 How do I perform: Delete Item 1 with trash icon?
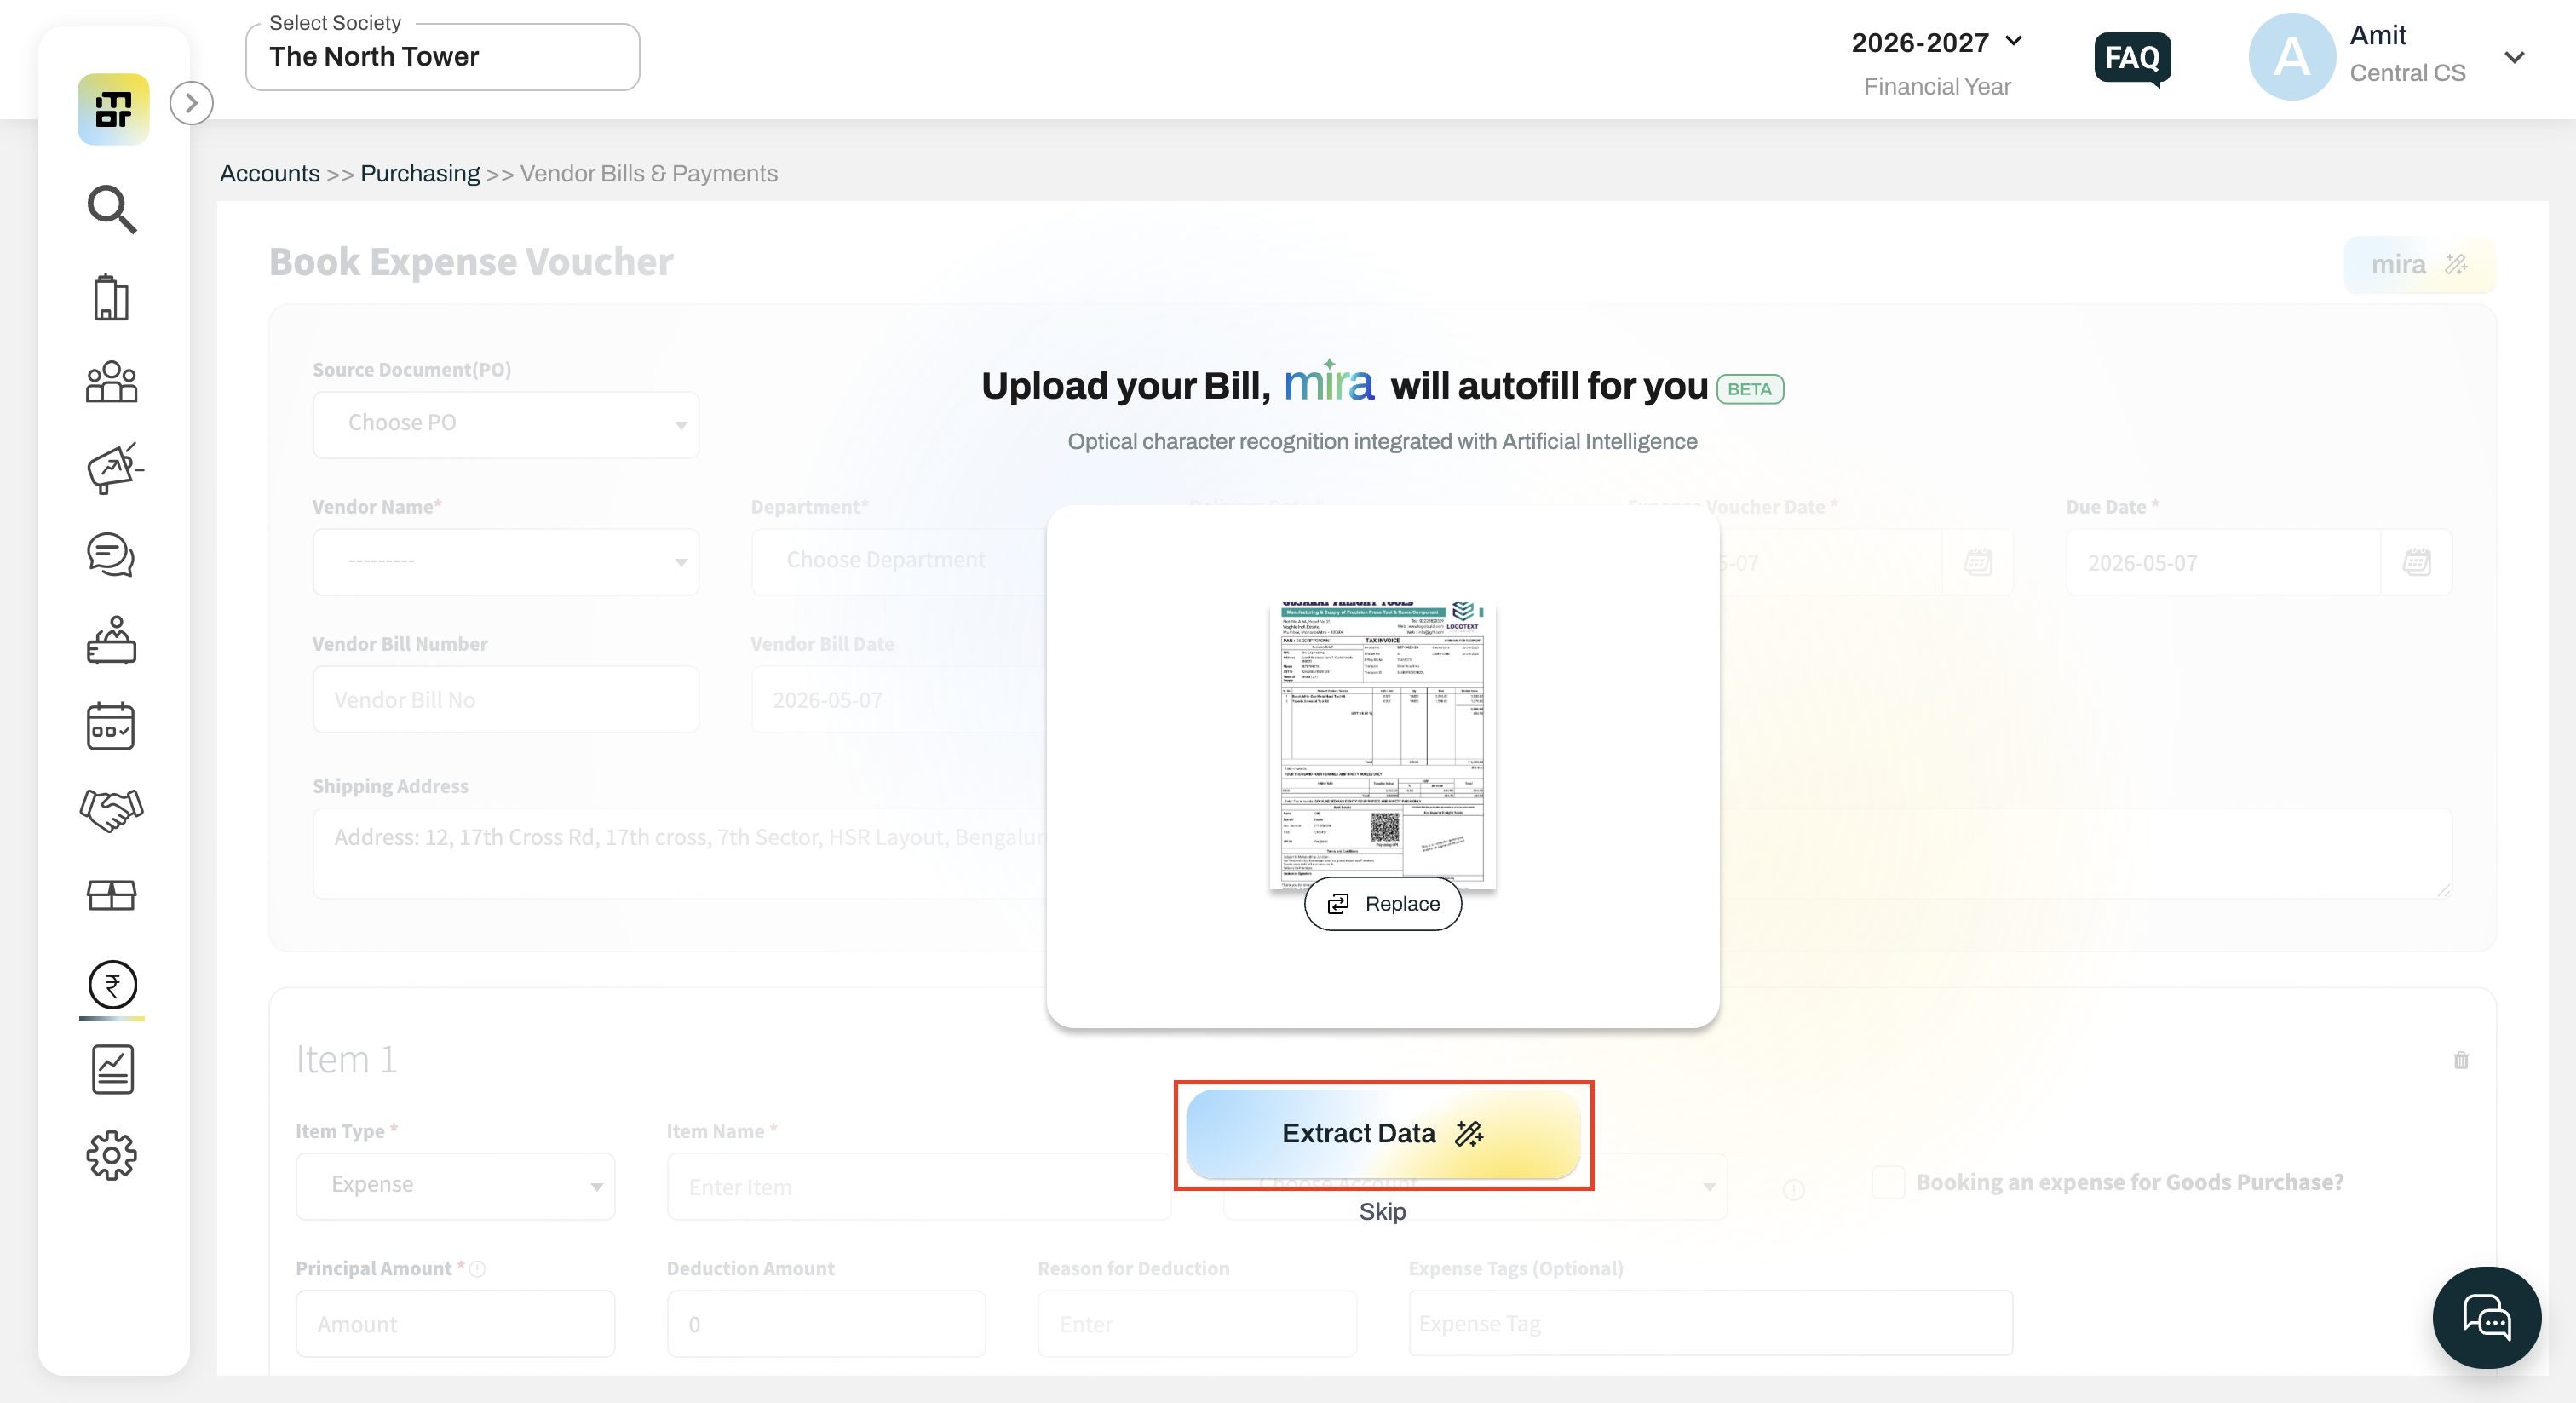click(2461, 1060)
